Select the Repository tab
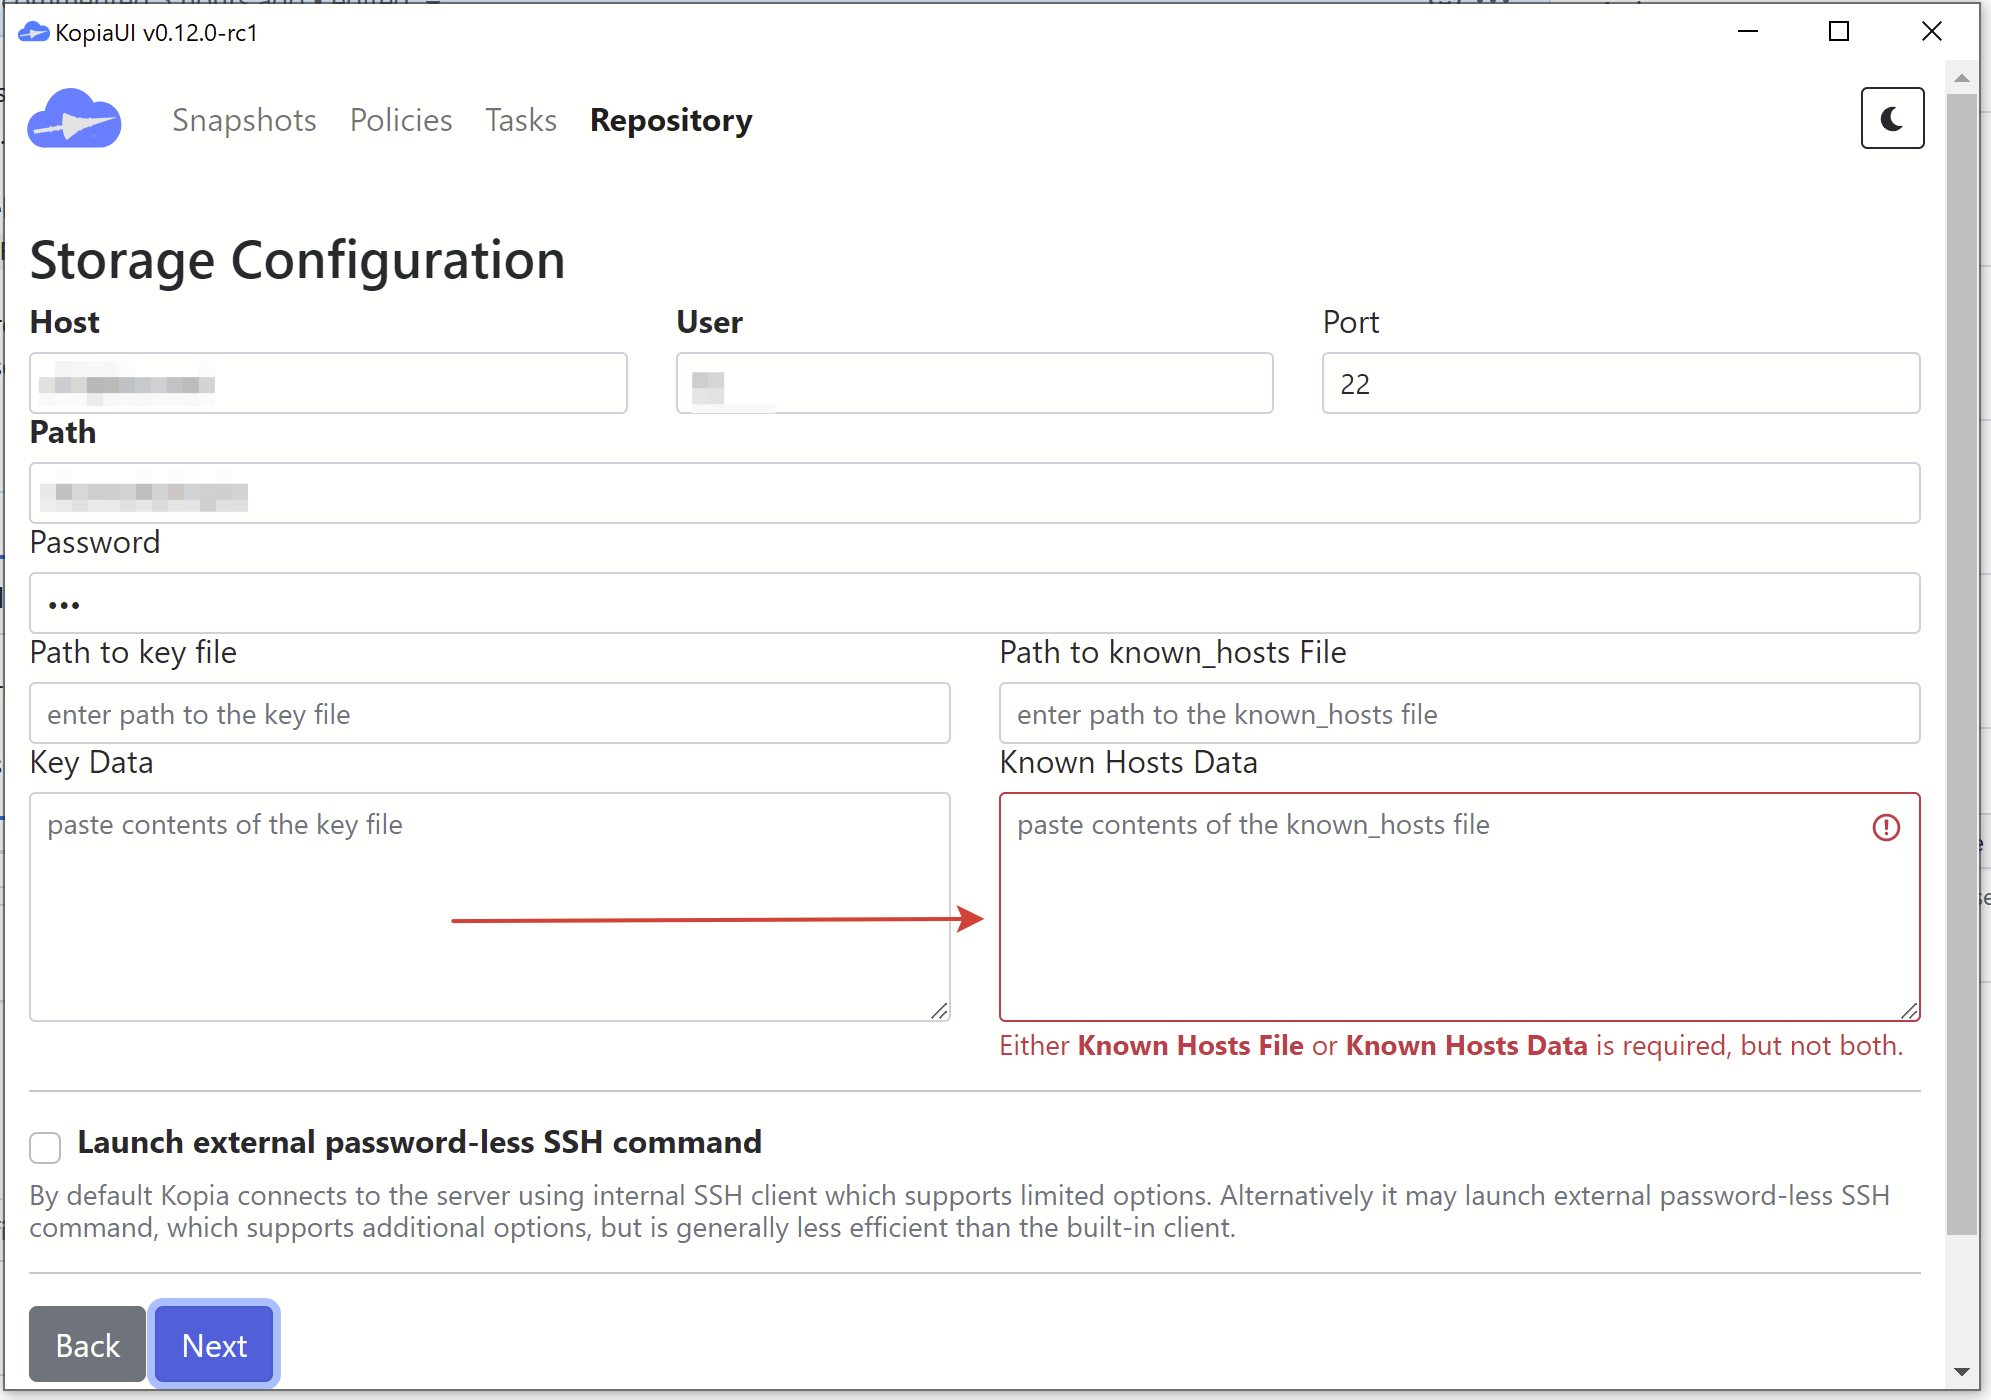Screen dimensions: 1991x1400 point(671,120)
